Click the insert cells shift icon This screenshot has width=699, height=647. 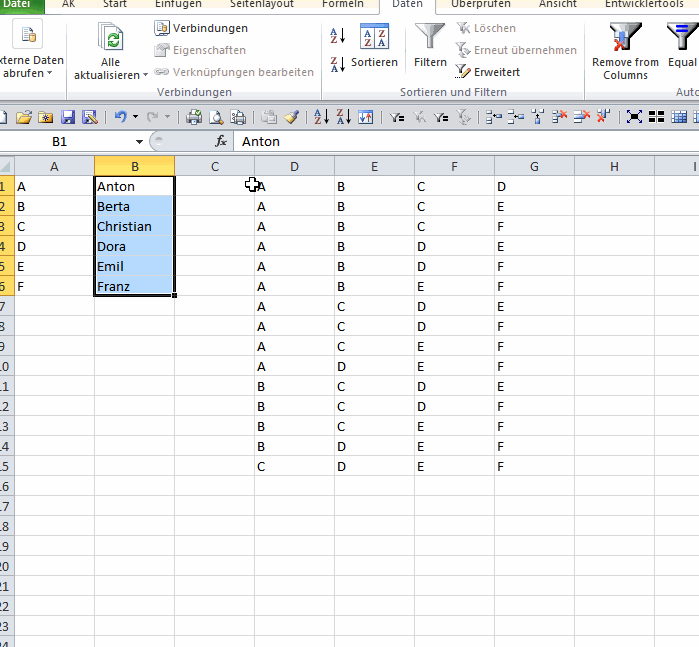493,117
